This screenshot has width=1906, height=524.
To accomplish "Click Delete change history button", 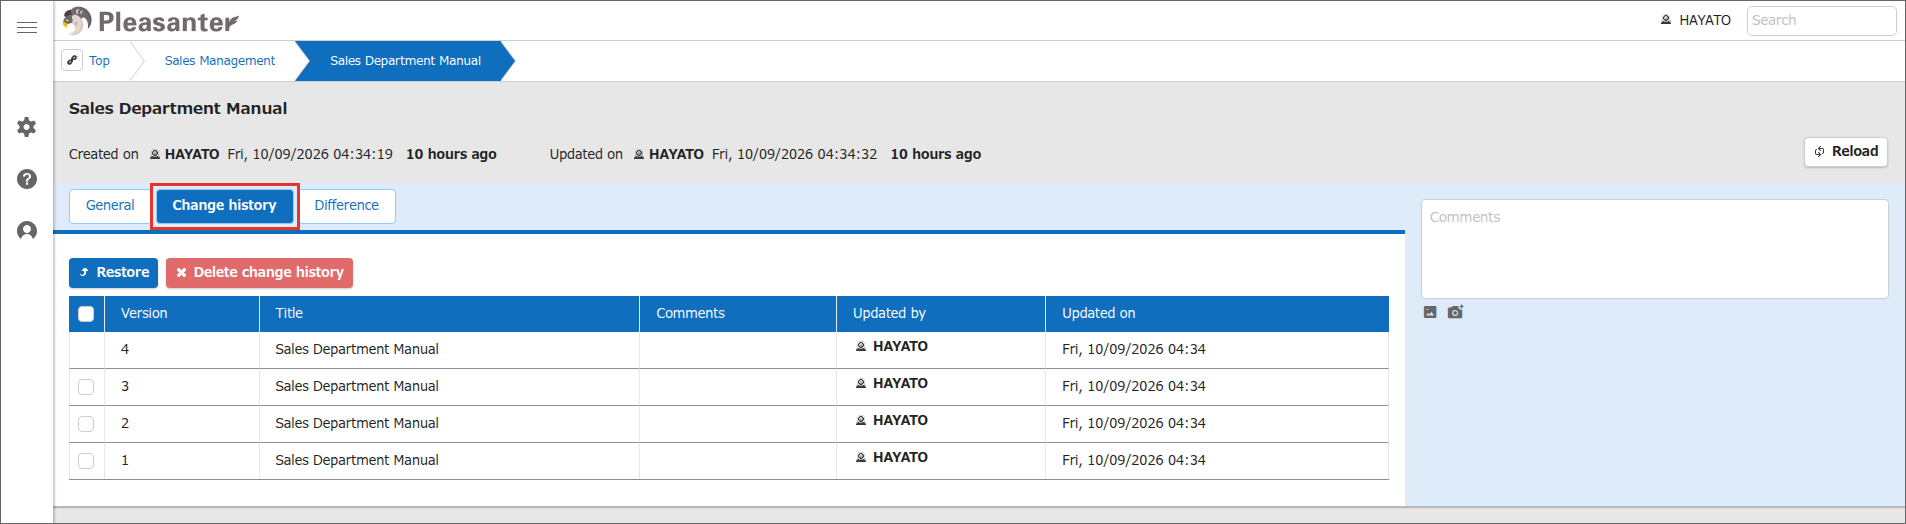I will [x=259, y=272].
